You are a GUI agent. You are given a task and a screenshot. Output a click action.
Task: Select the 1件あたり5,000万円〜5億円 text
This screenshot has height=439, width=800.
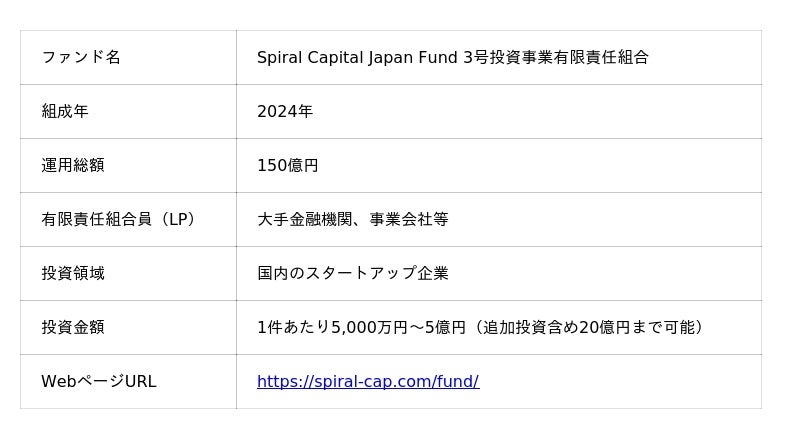coord(361,327)
